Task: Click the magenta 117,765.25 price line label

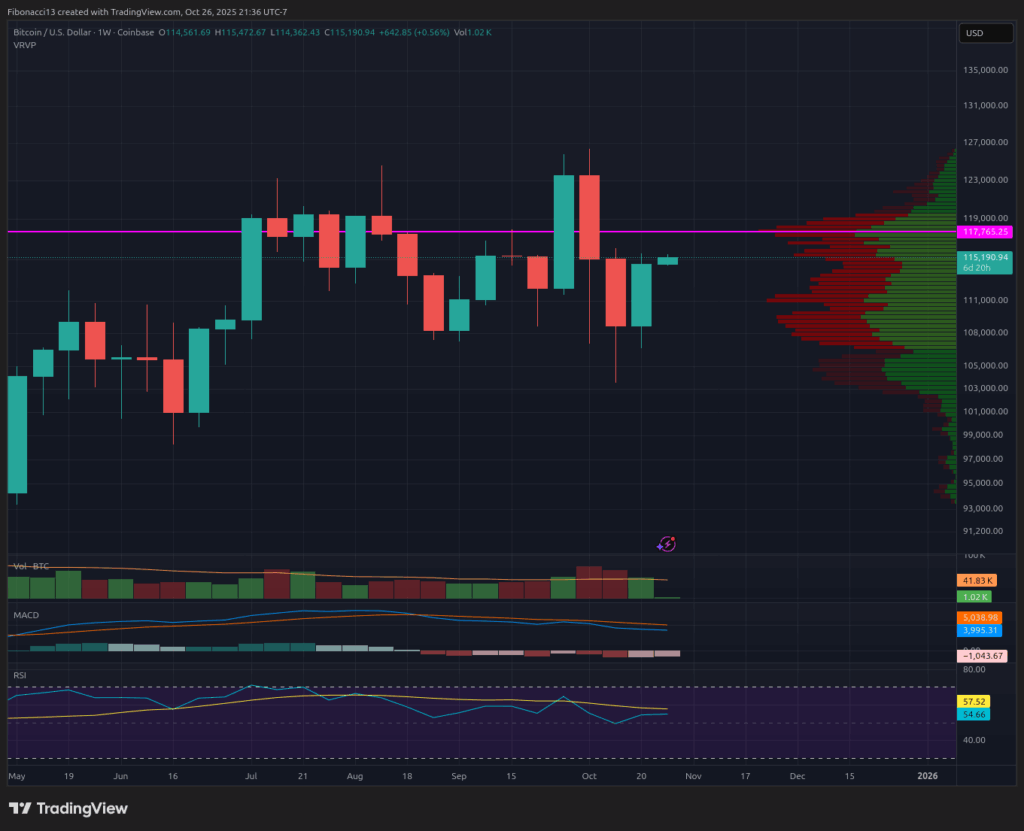Action: (984, 231)
